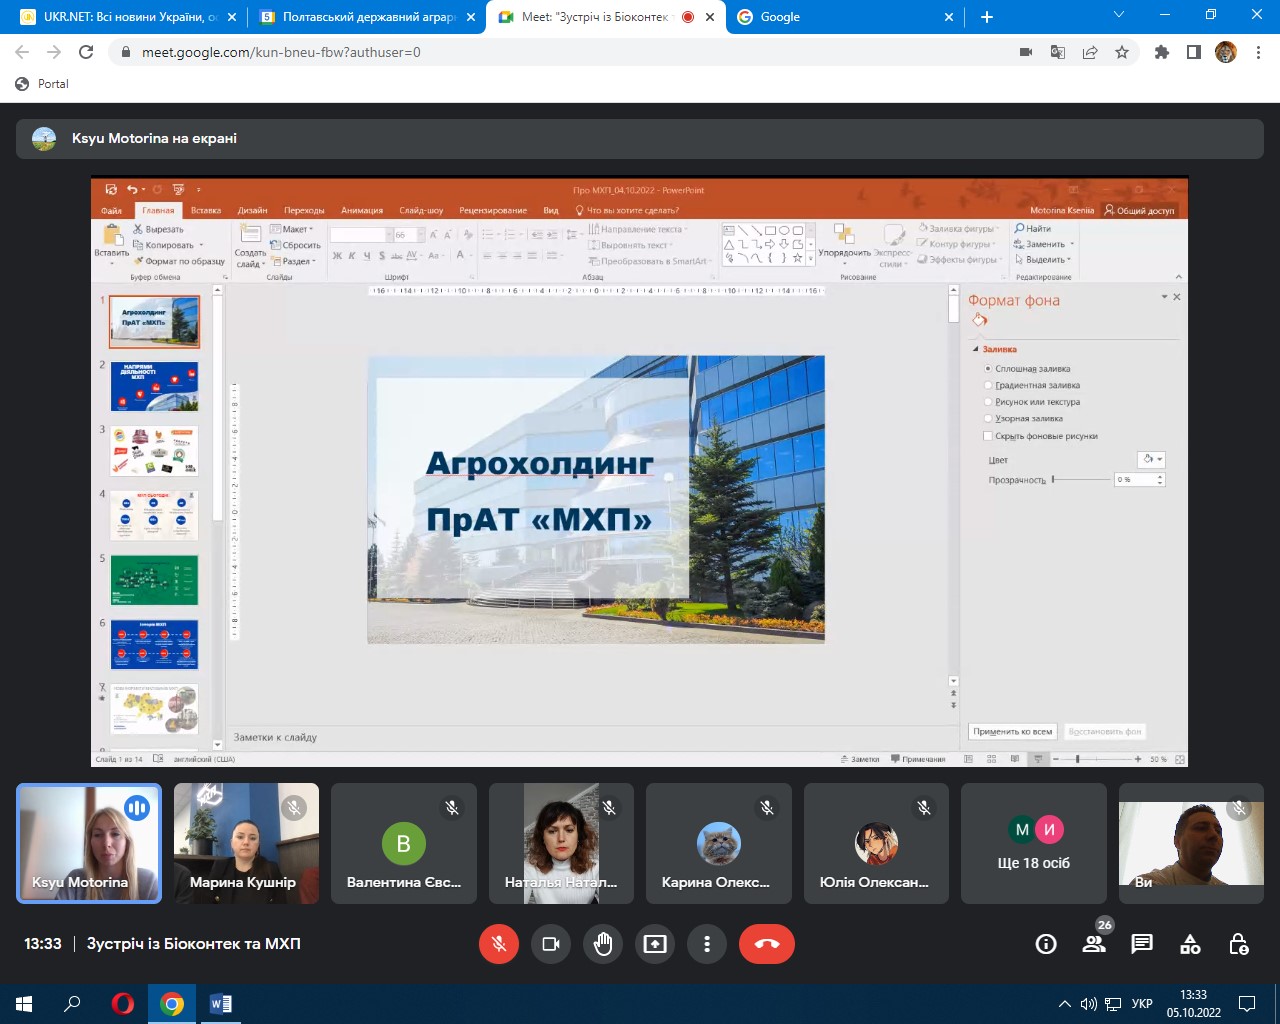Open the Chrome extensions puzzle icon
The image size is (1280, 1024).
coord(1162,52)
